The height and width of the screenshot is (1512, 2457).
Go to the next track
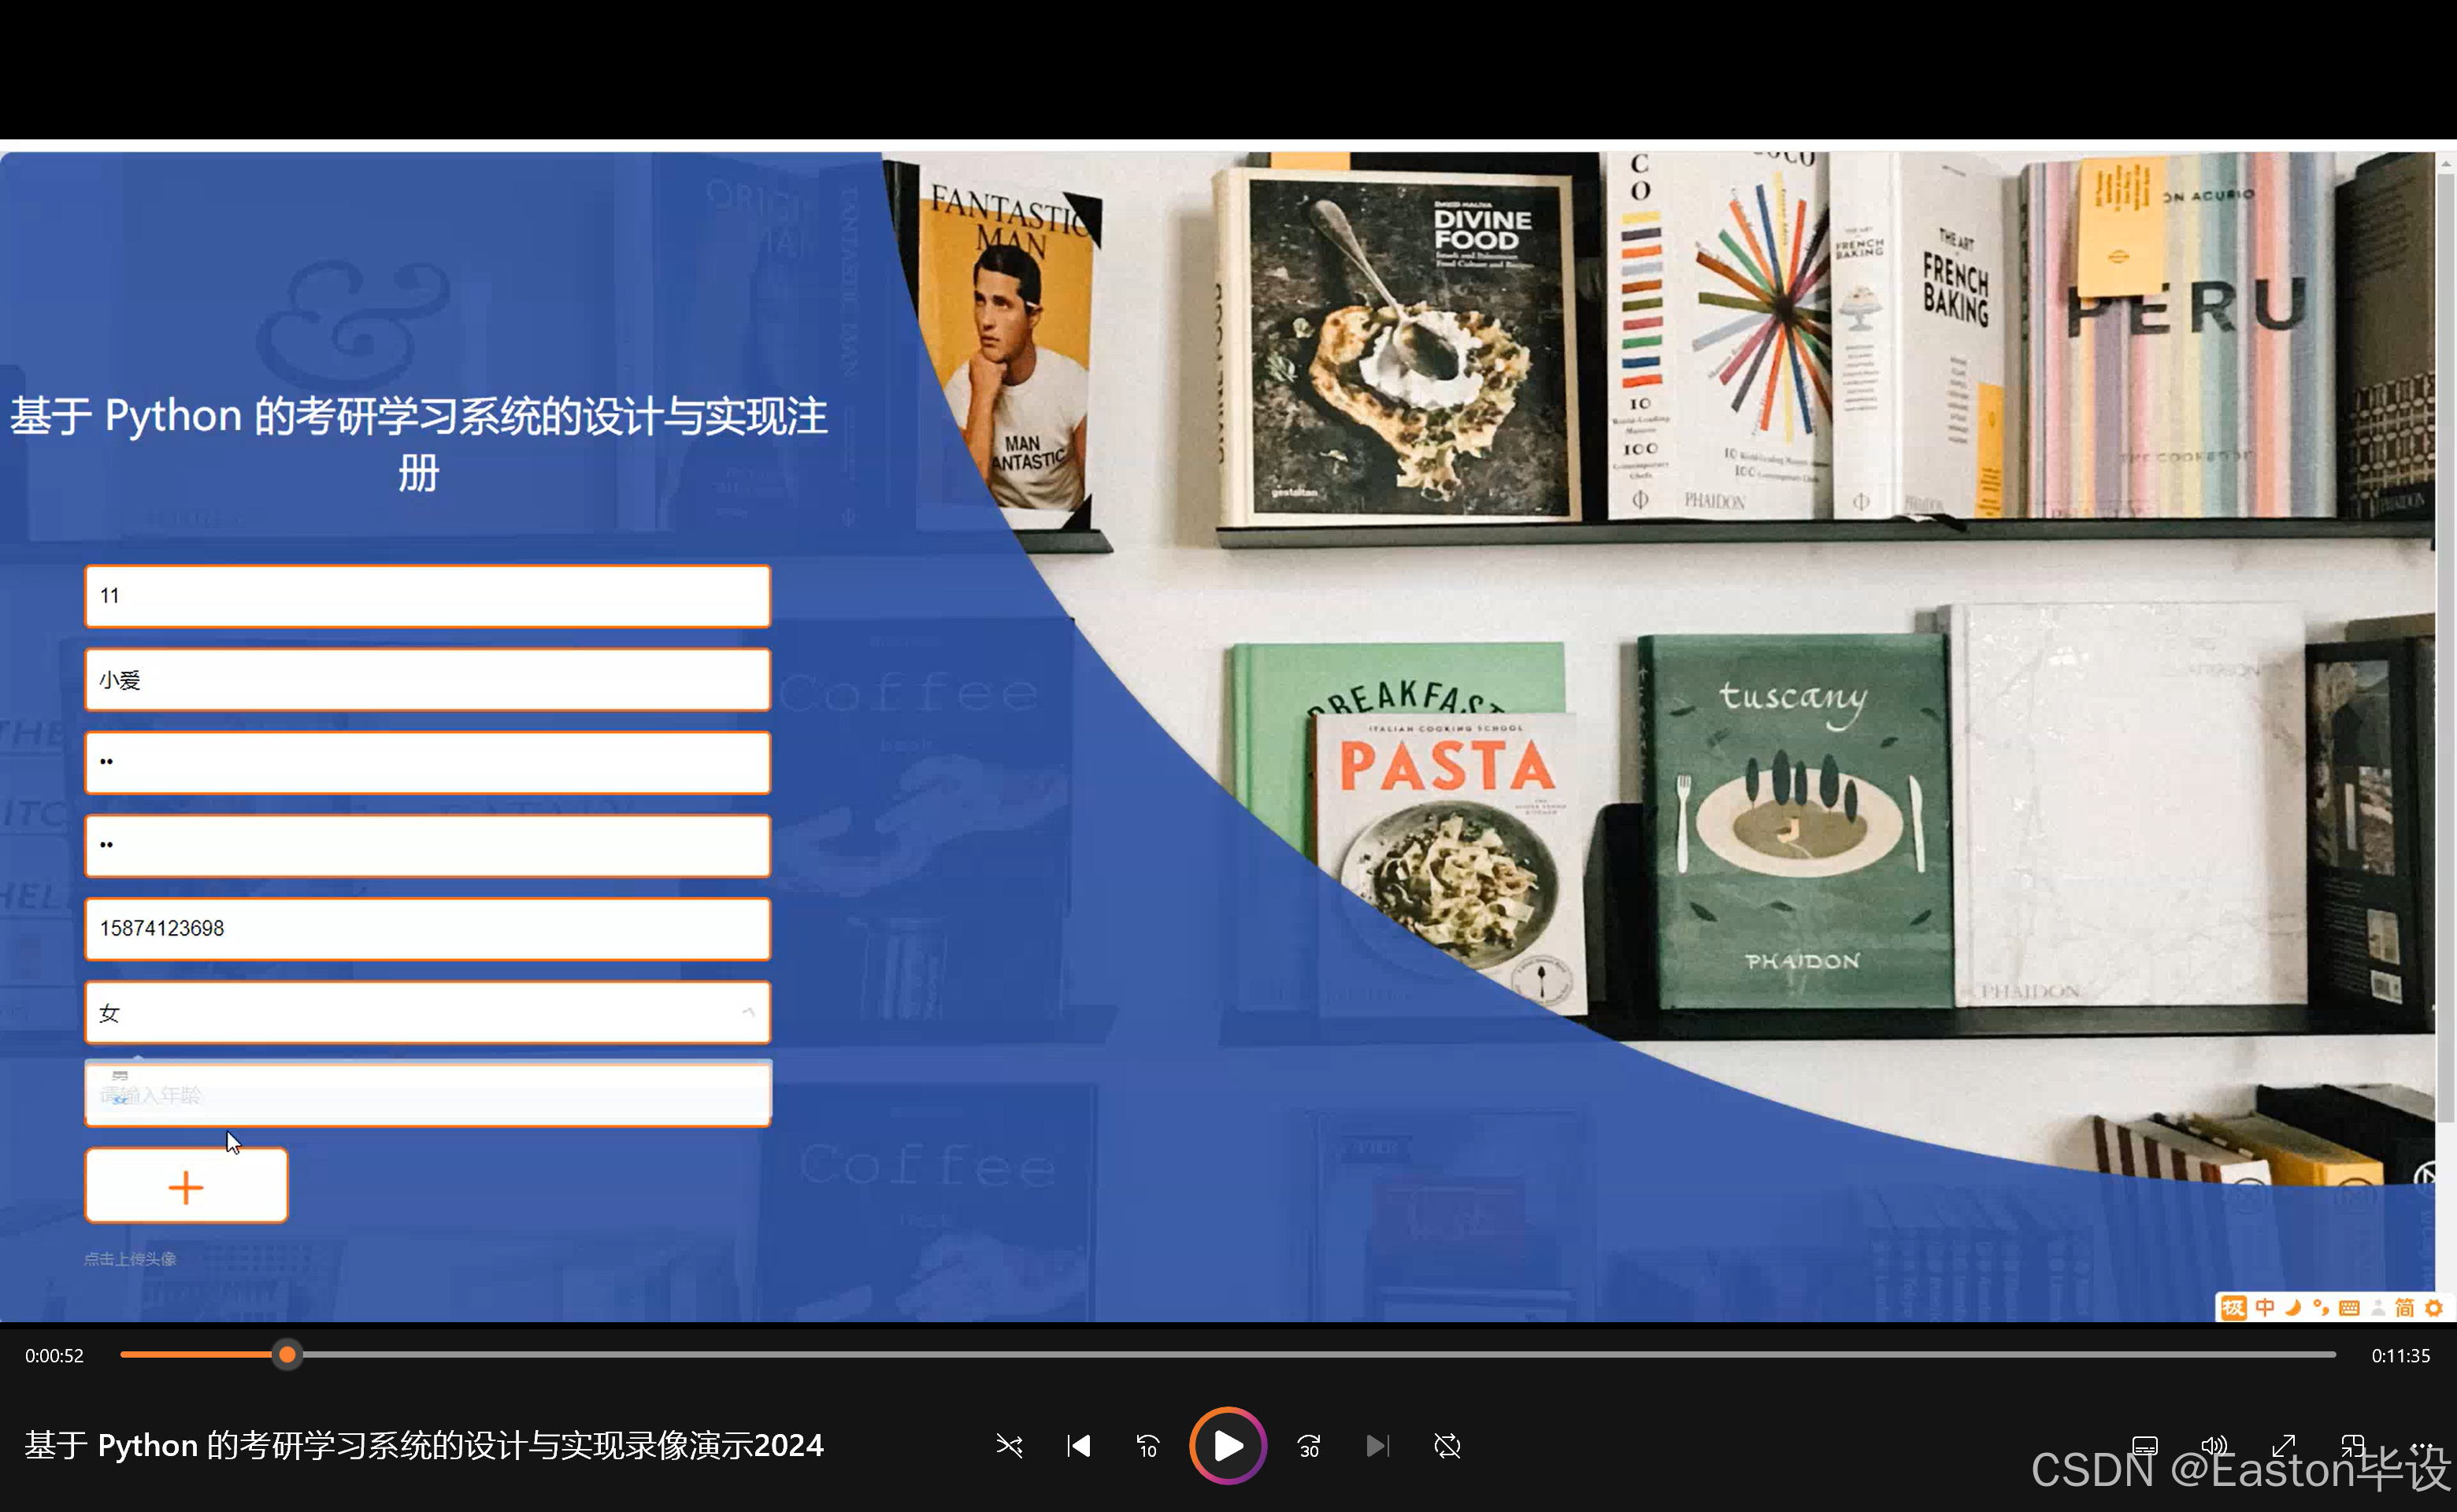coord(1377,1446)
